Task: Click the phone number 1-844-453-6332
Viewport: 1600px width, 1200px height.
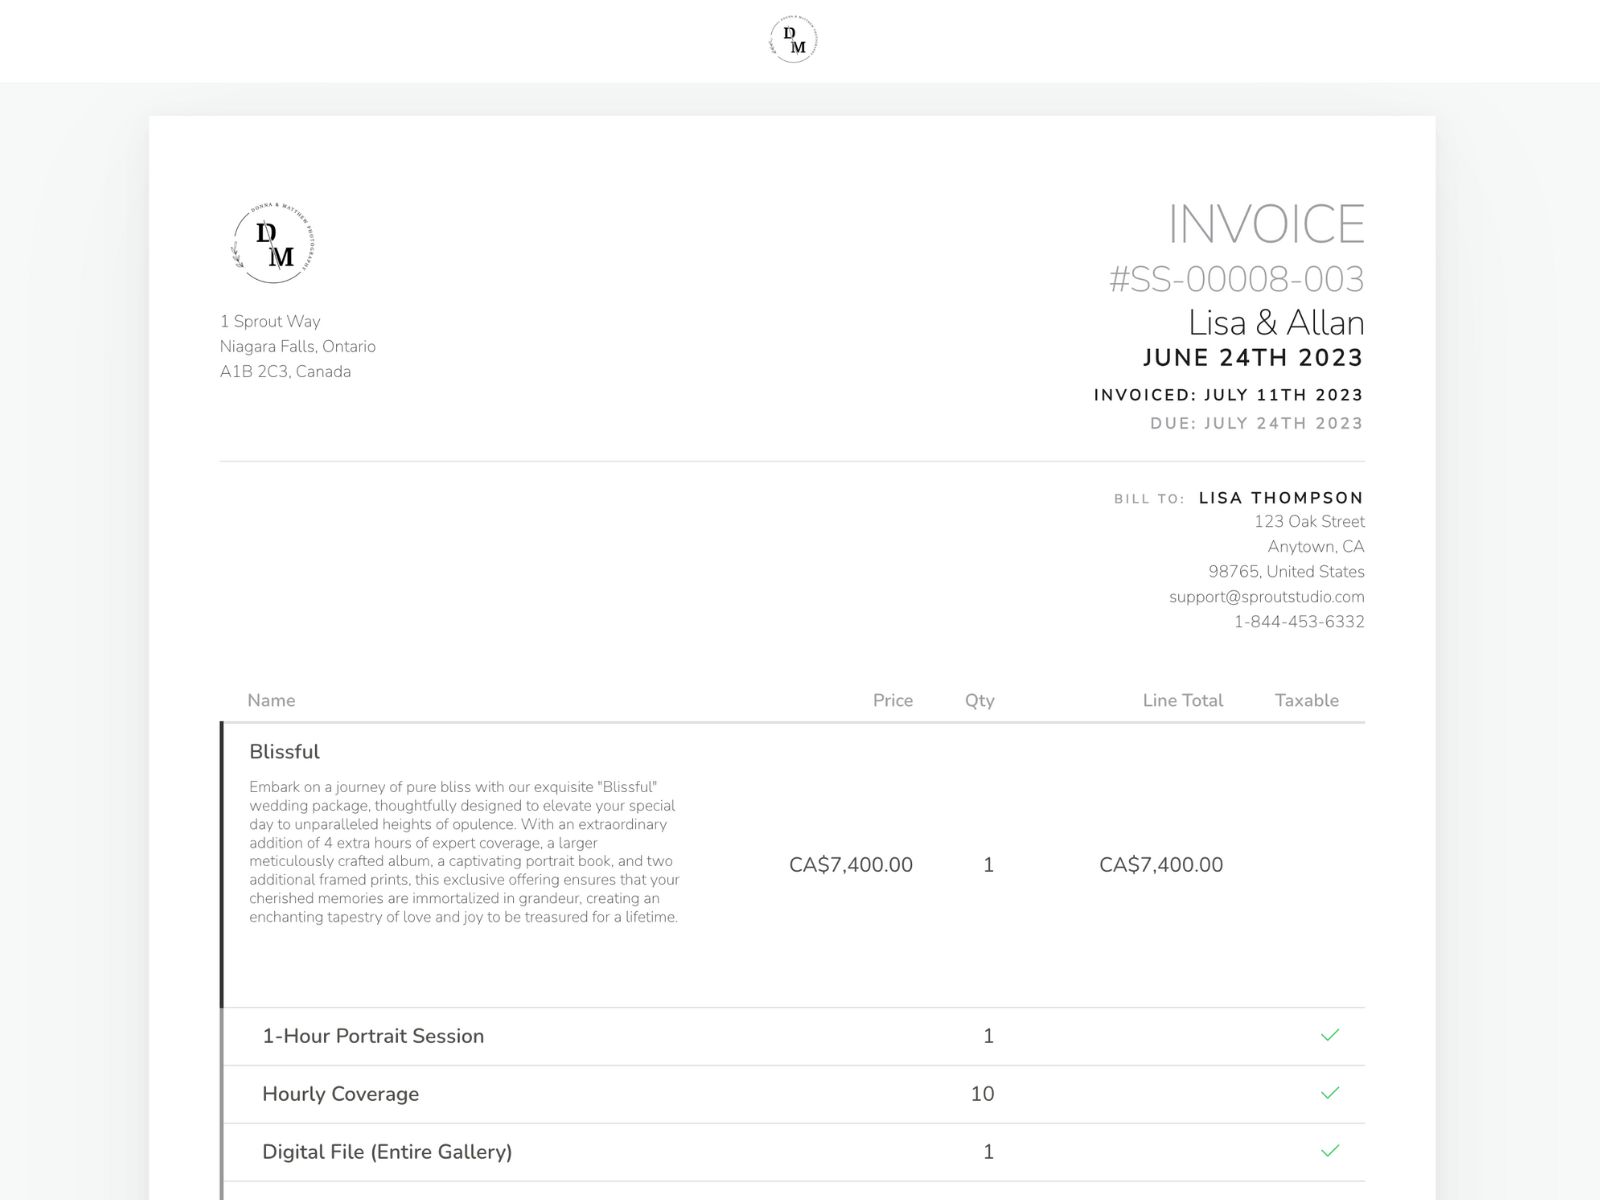Action: click(x=1298, y=621)
